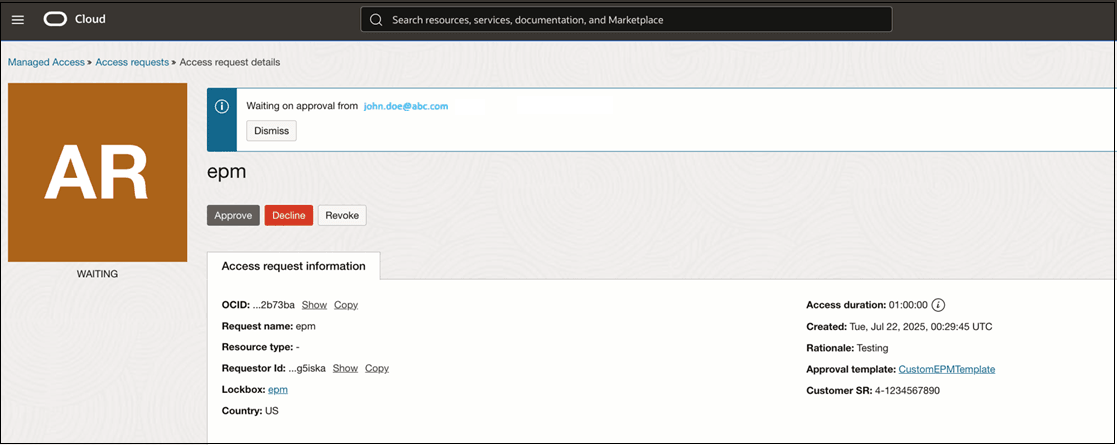Click the Oracle Cloud logo
Screen dimensions: 1117x445
click(56, 19)
